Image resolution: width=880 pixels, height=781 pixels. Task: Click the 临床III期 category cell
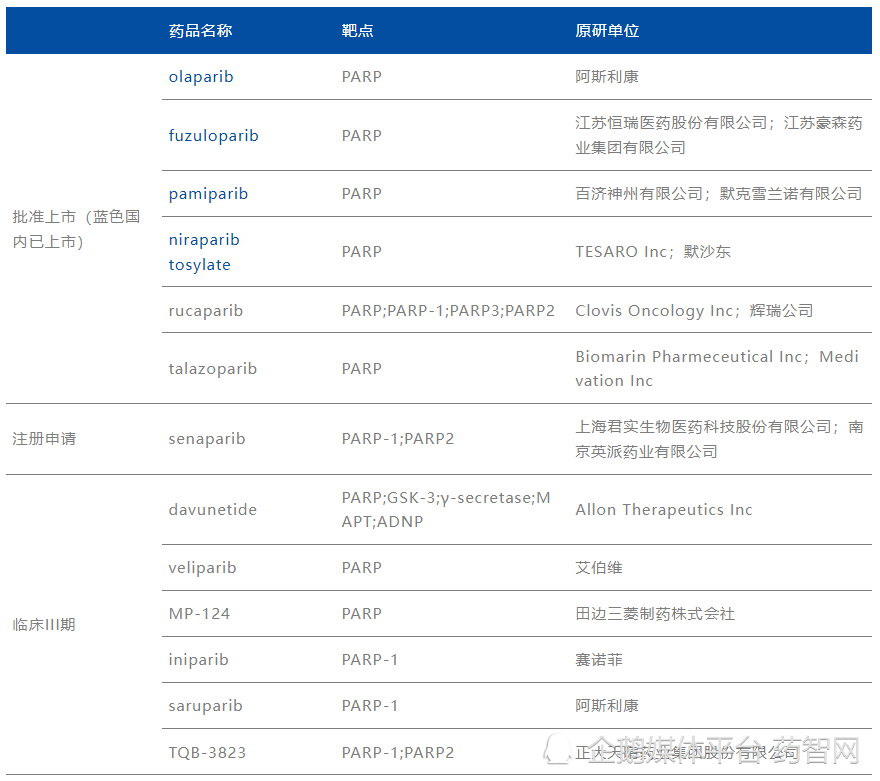[x=44, y=625]
